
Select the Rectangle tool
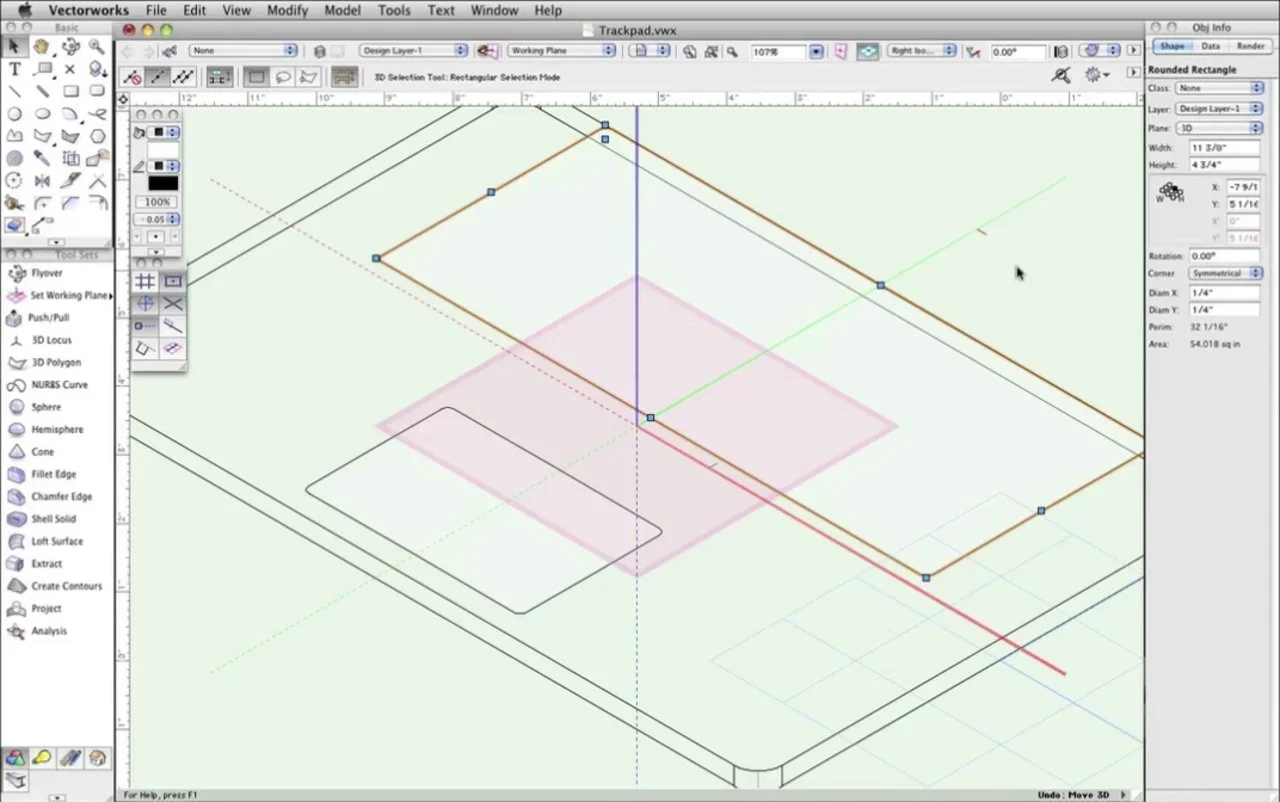(x=70, y=91)
